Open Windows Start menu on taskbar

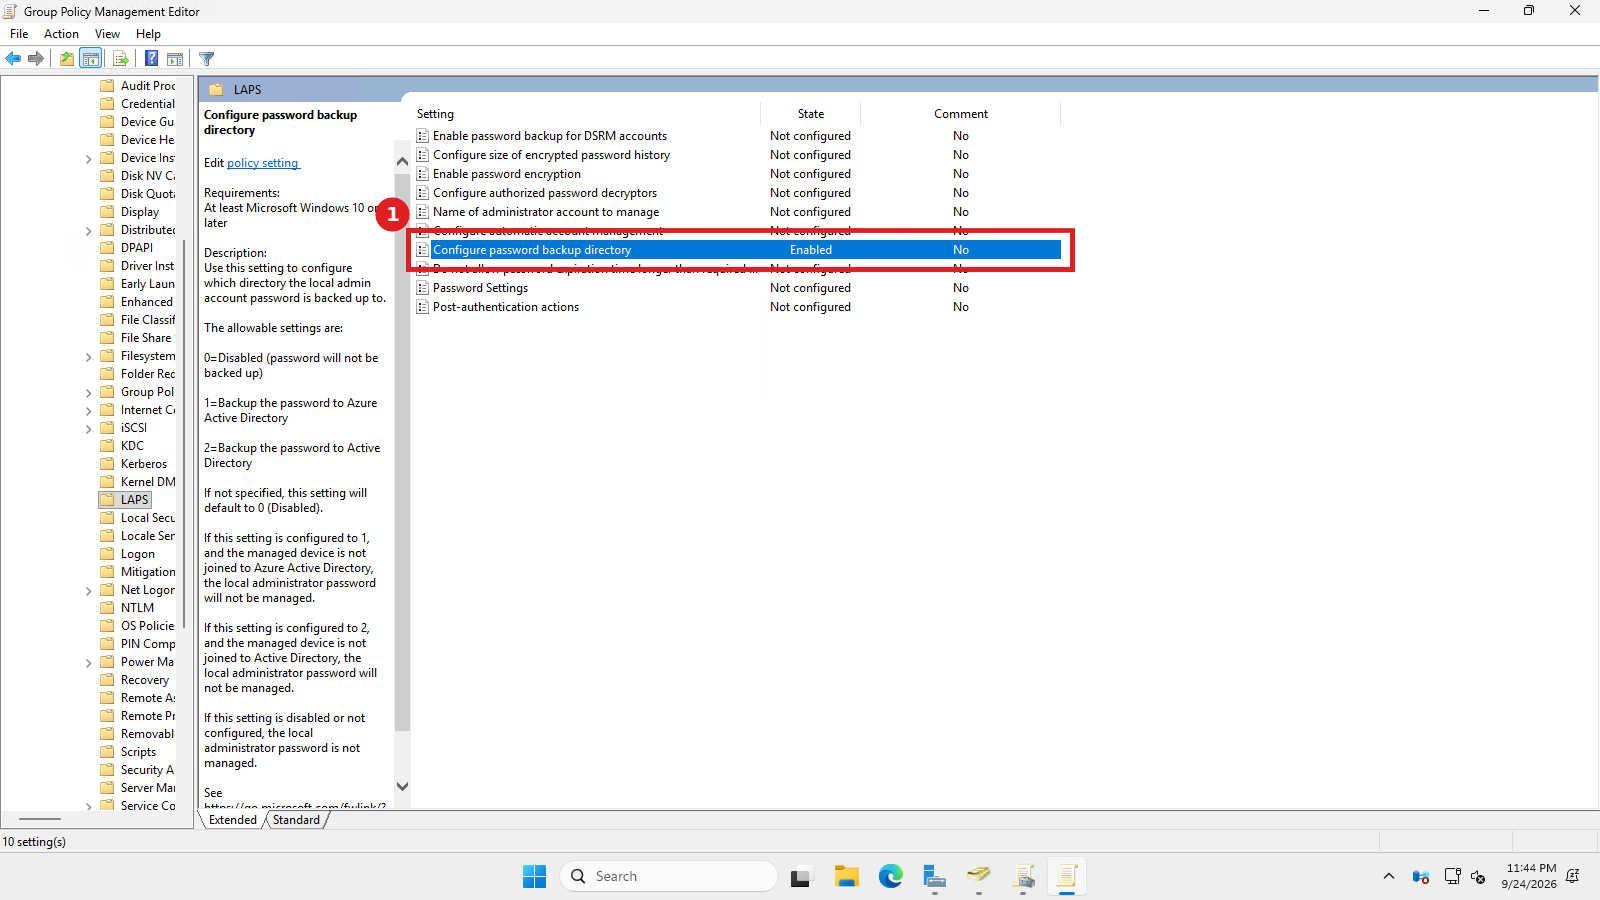pyautogui.click(x=535, y=876)
